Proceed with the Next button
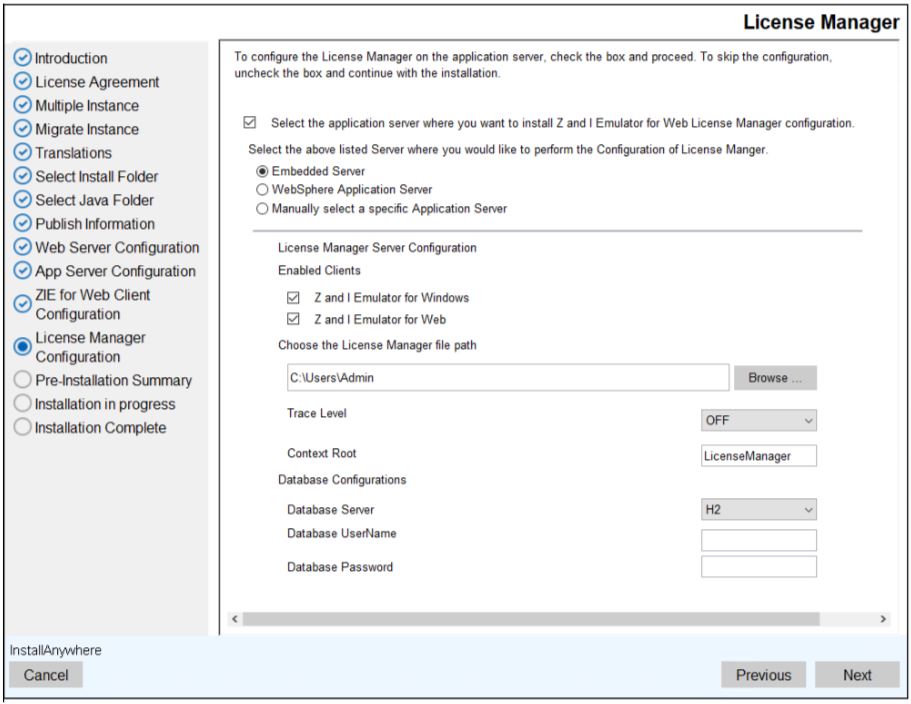911x704 pixels. [857, 675]
